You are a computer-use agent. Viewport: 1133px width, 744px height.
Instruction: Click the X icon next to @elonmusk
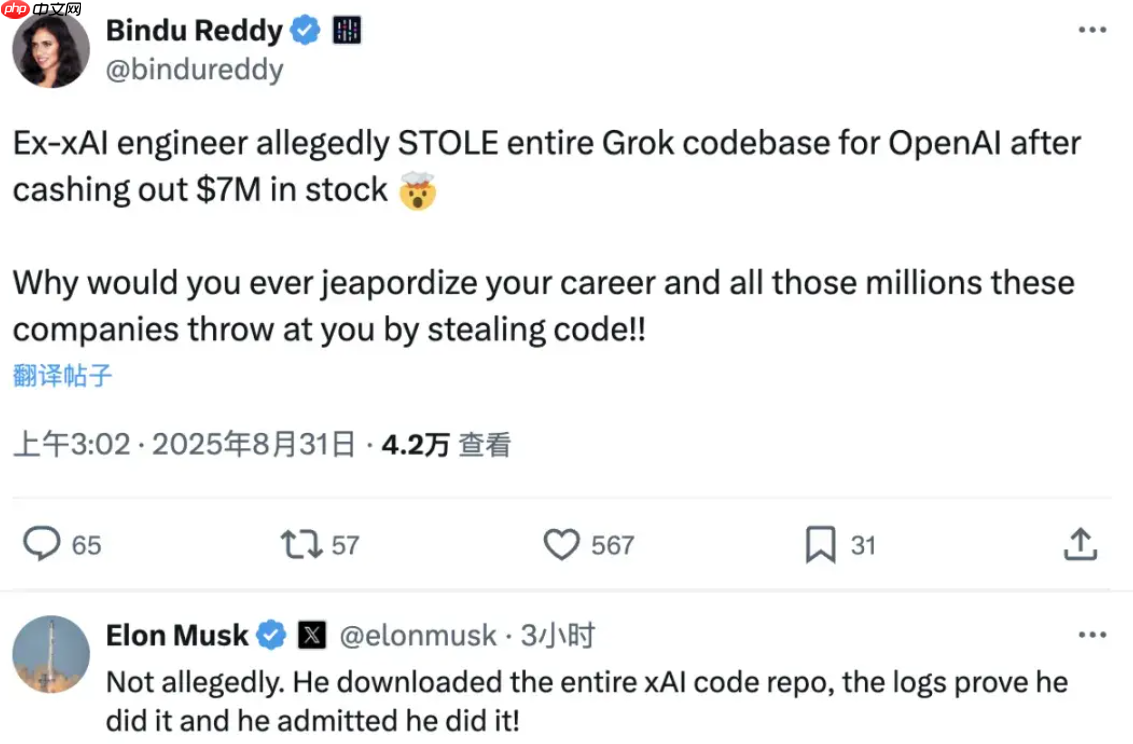pyautogui.click(x=313, y=634)
